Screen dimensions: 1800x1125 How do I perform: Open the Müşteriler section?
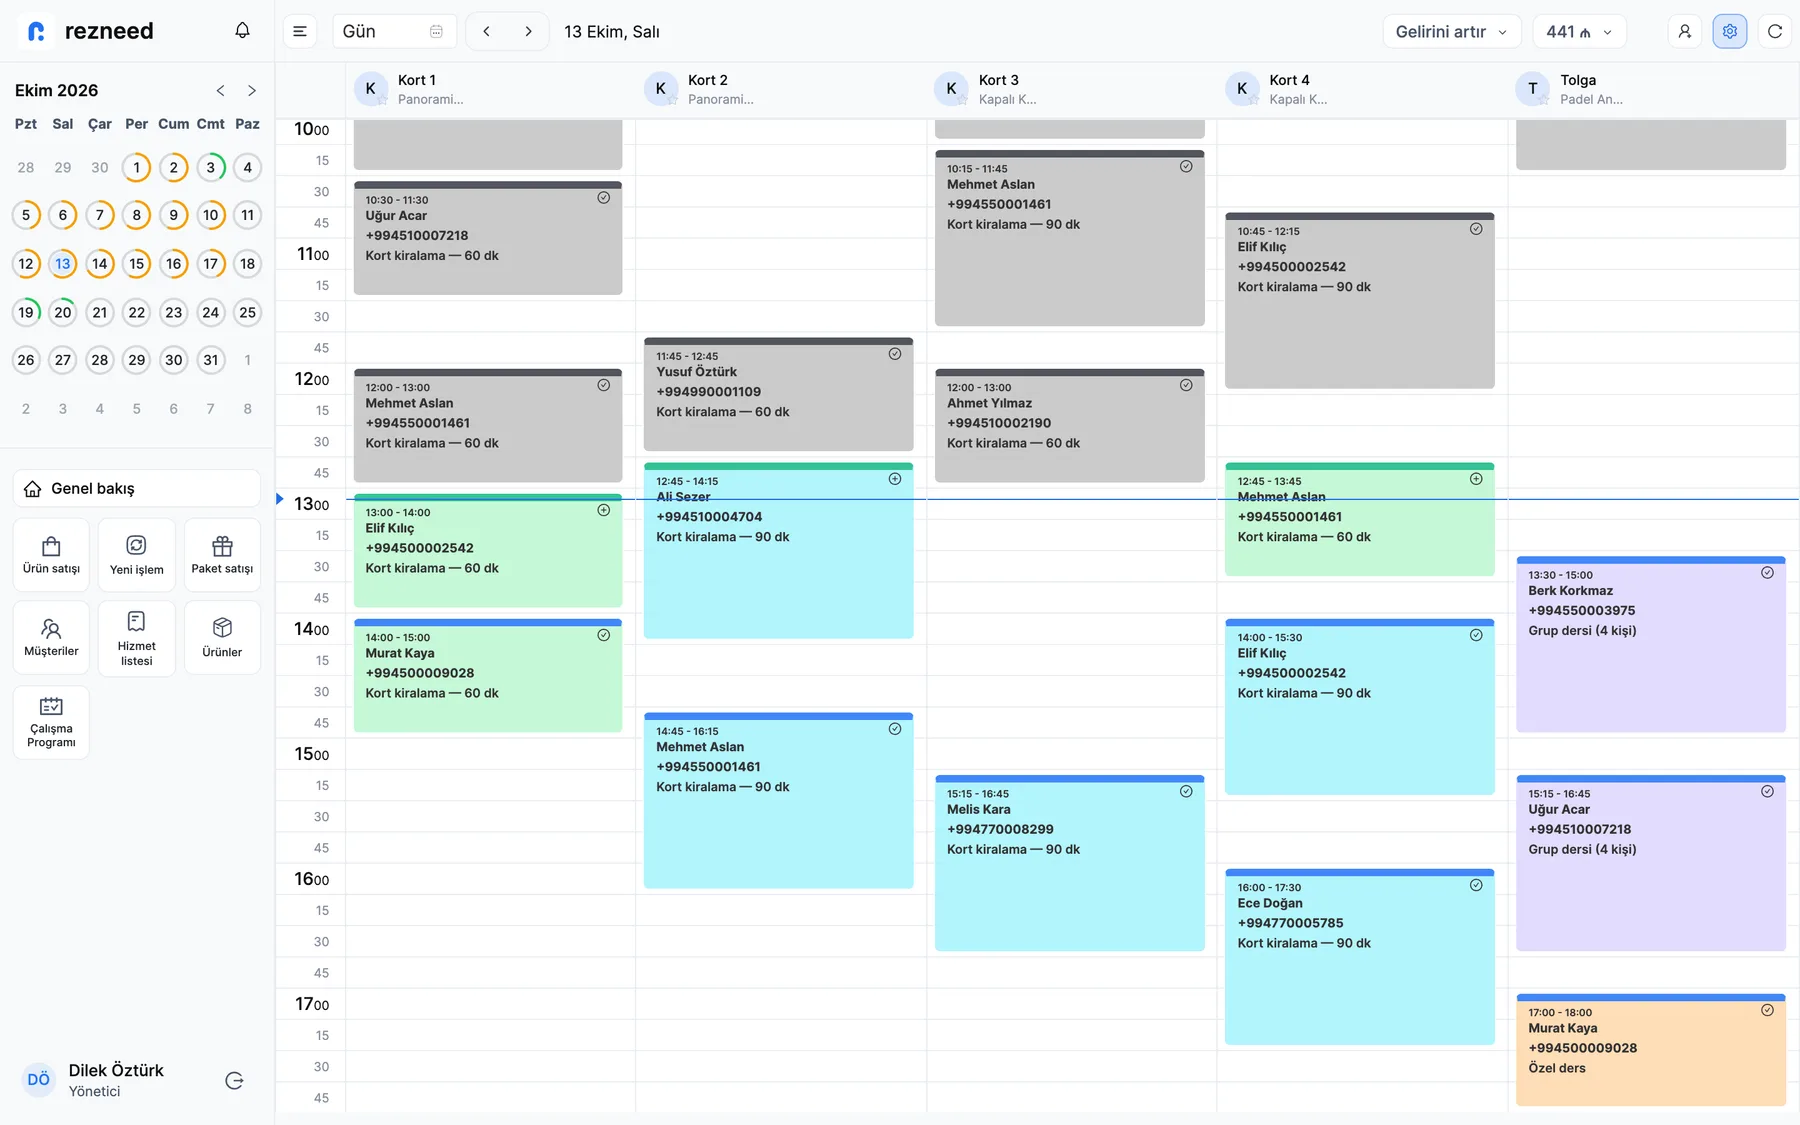tap(51, 638)
